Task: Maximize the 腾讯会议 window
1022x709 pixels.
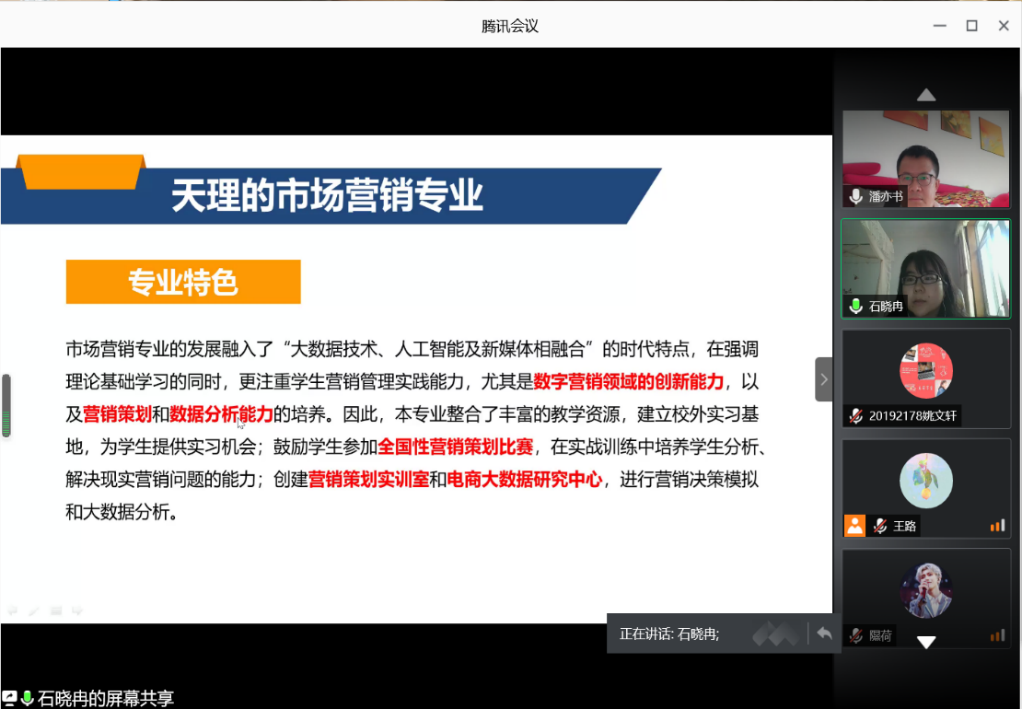Action: pyautogui.click(x=971, y=26)
